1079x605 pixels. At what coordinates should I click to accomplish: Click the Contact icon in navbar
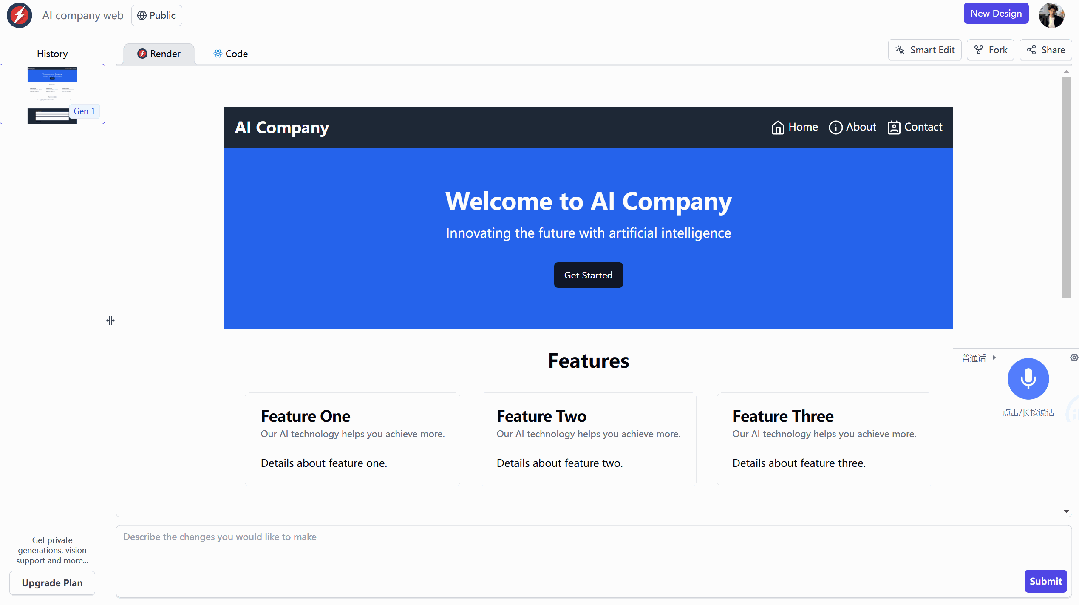coord(894,127)
